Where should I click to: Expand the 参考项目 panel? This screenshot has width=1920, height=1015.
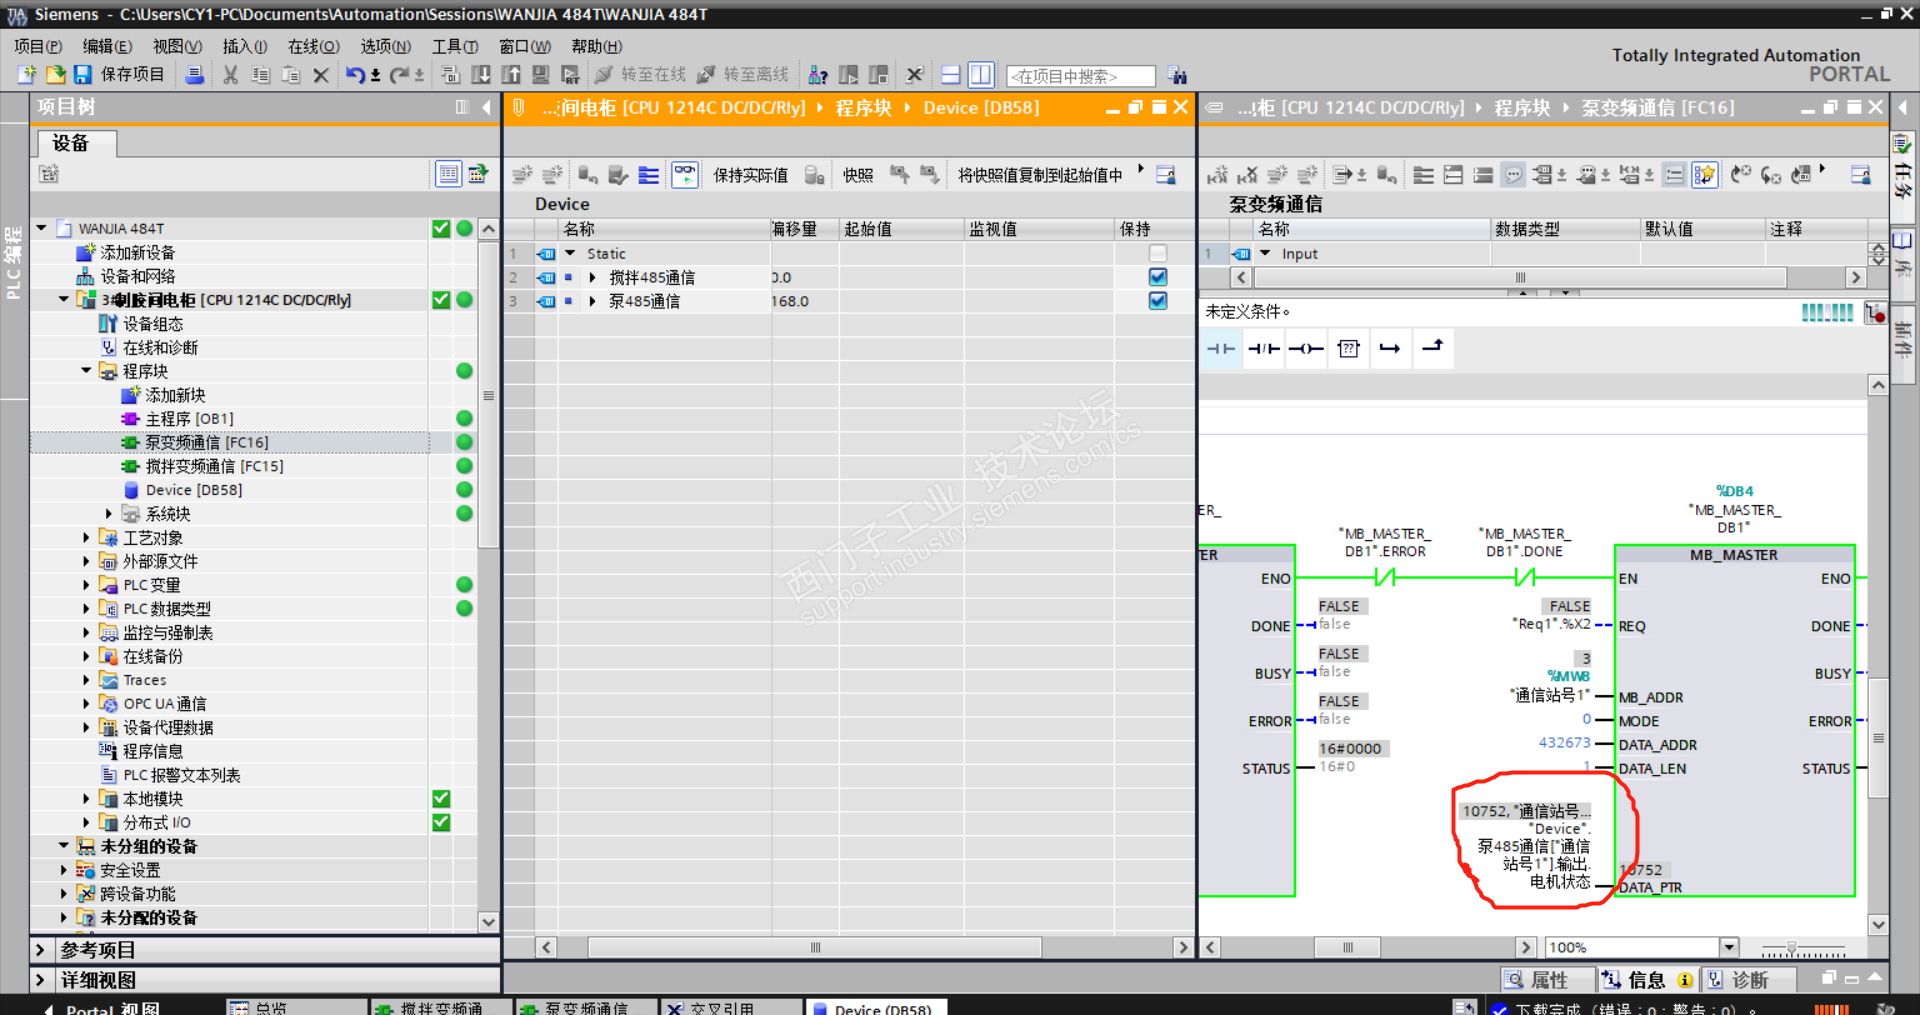click(40, 950)
